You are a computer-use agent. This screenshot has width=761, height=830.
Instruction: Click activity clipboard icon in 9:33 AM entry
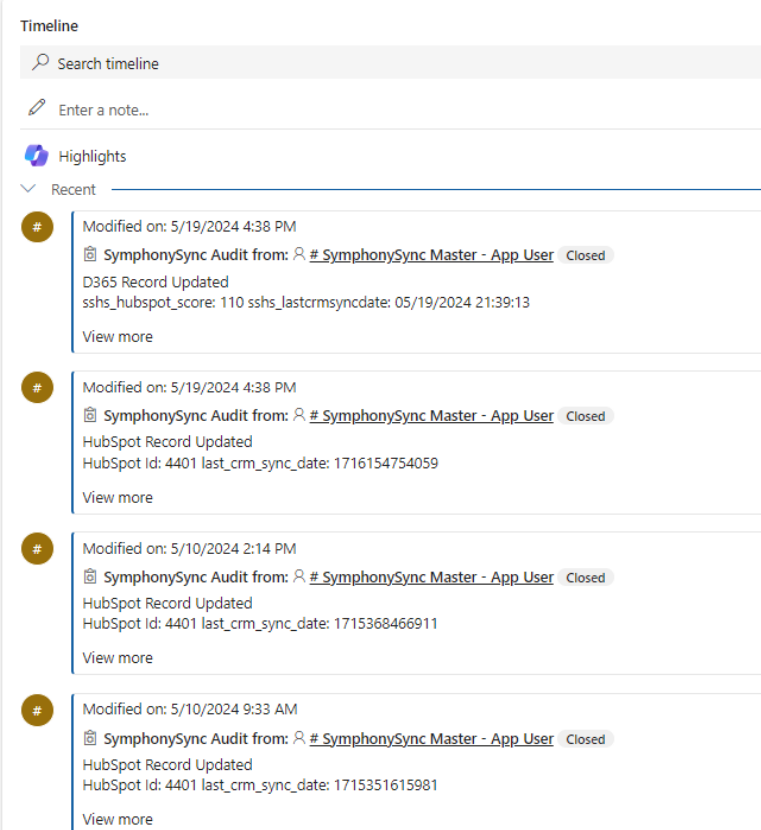point(90,737)
